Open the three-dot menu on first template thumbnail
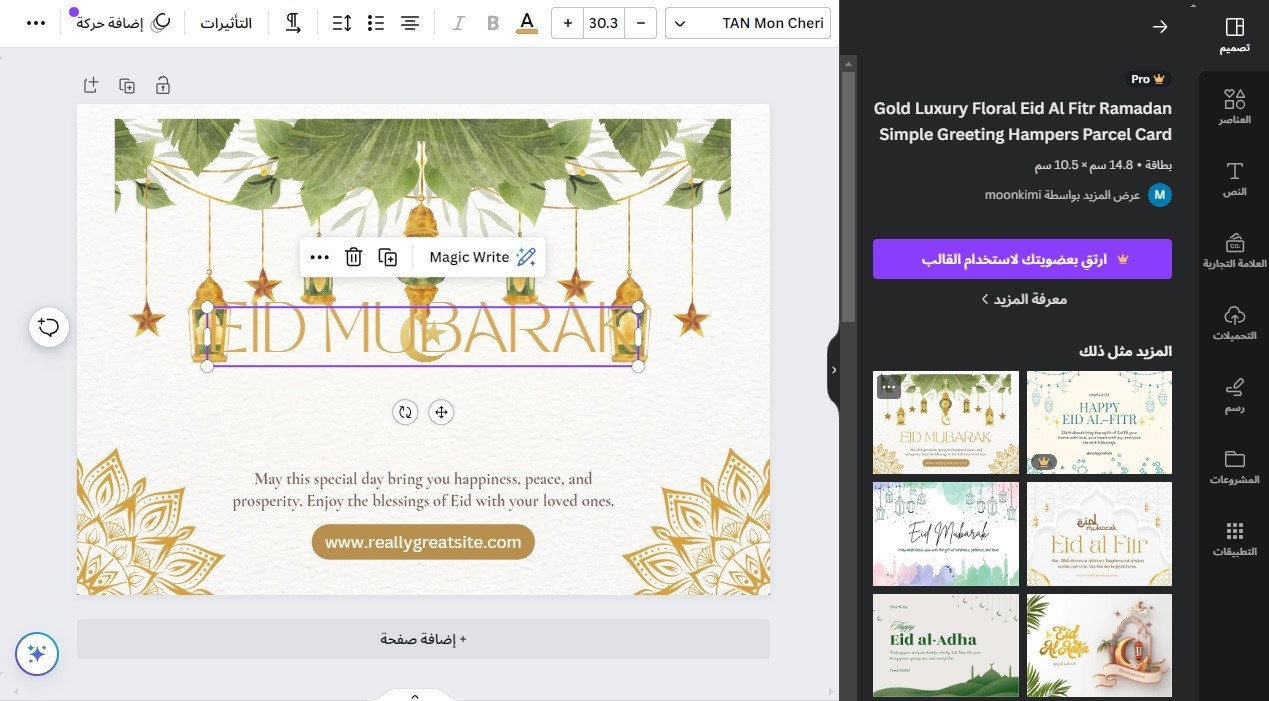The height and width of the screenshot is (701, 1269). point(889,387)
